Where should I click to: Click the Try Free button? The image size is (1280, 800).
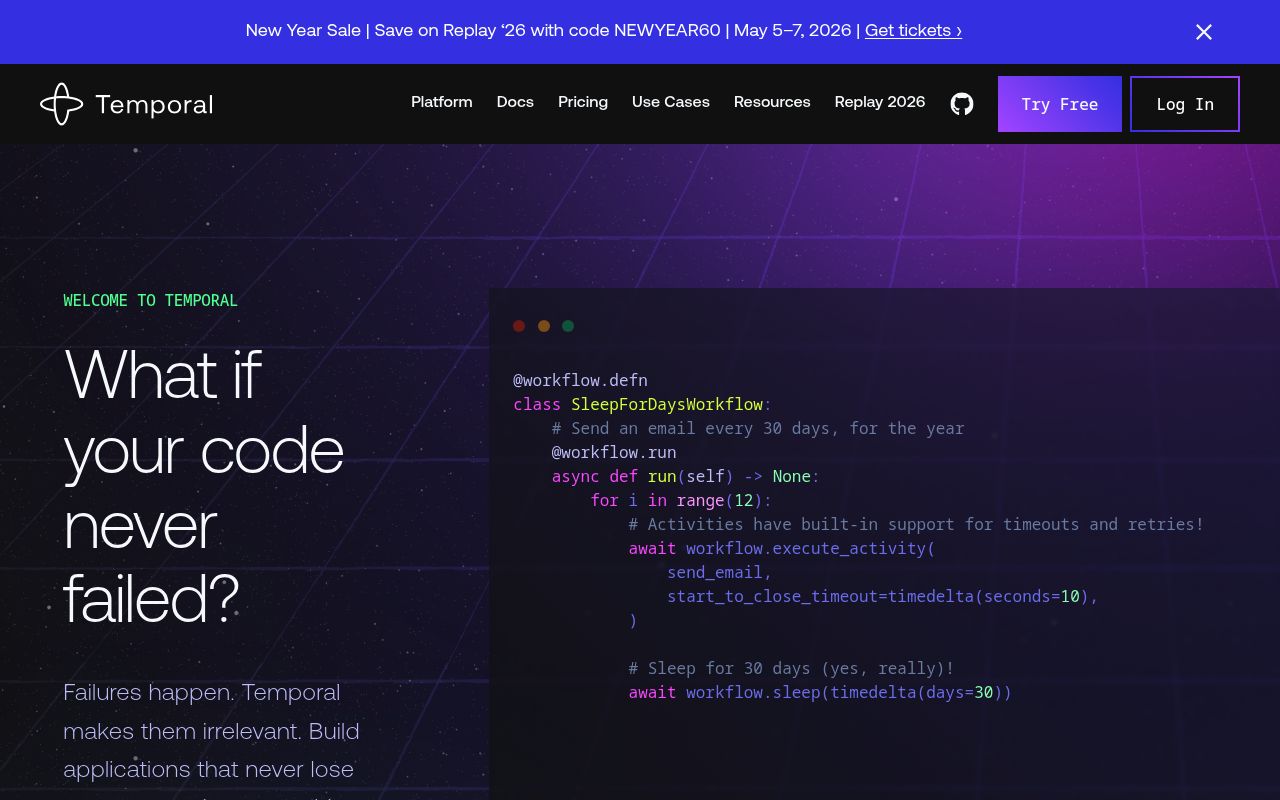pos(1060,104)
